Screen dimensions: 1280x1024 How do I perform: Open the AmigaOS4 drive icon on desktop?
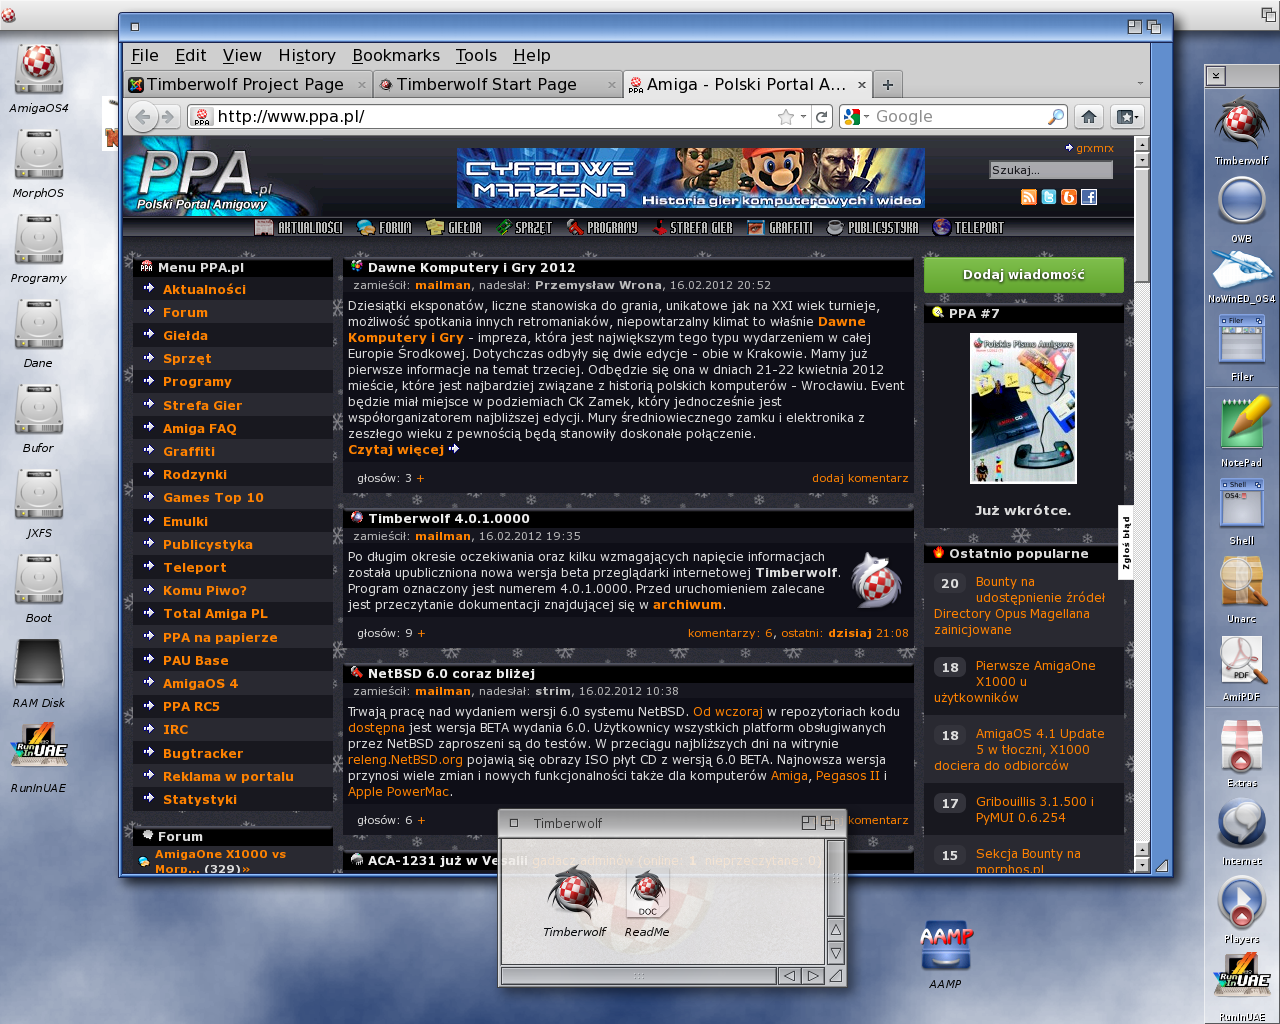(x=38, y=70)
